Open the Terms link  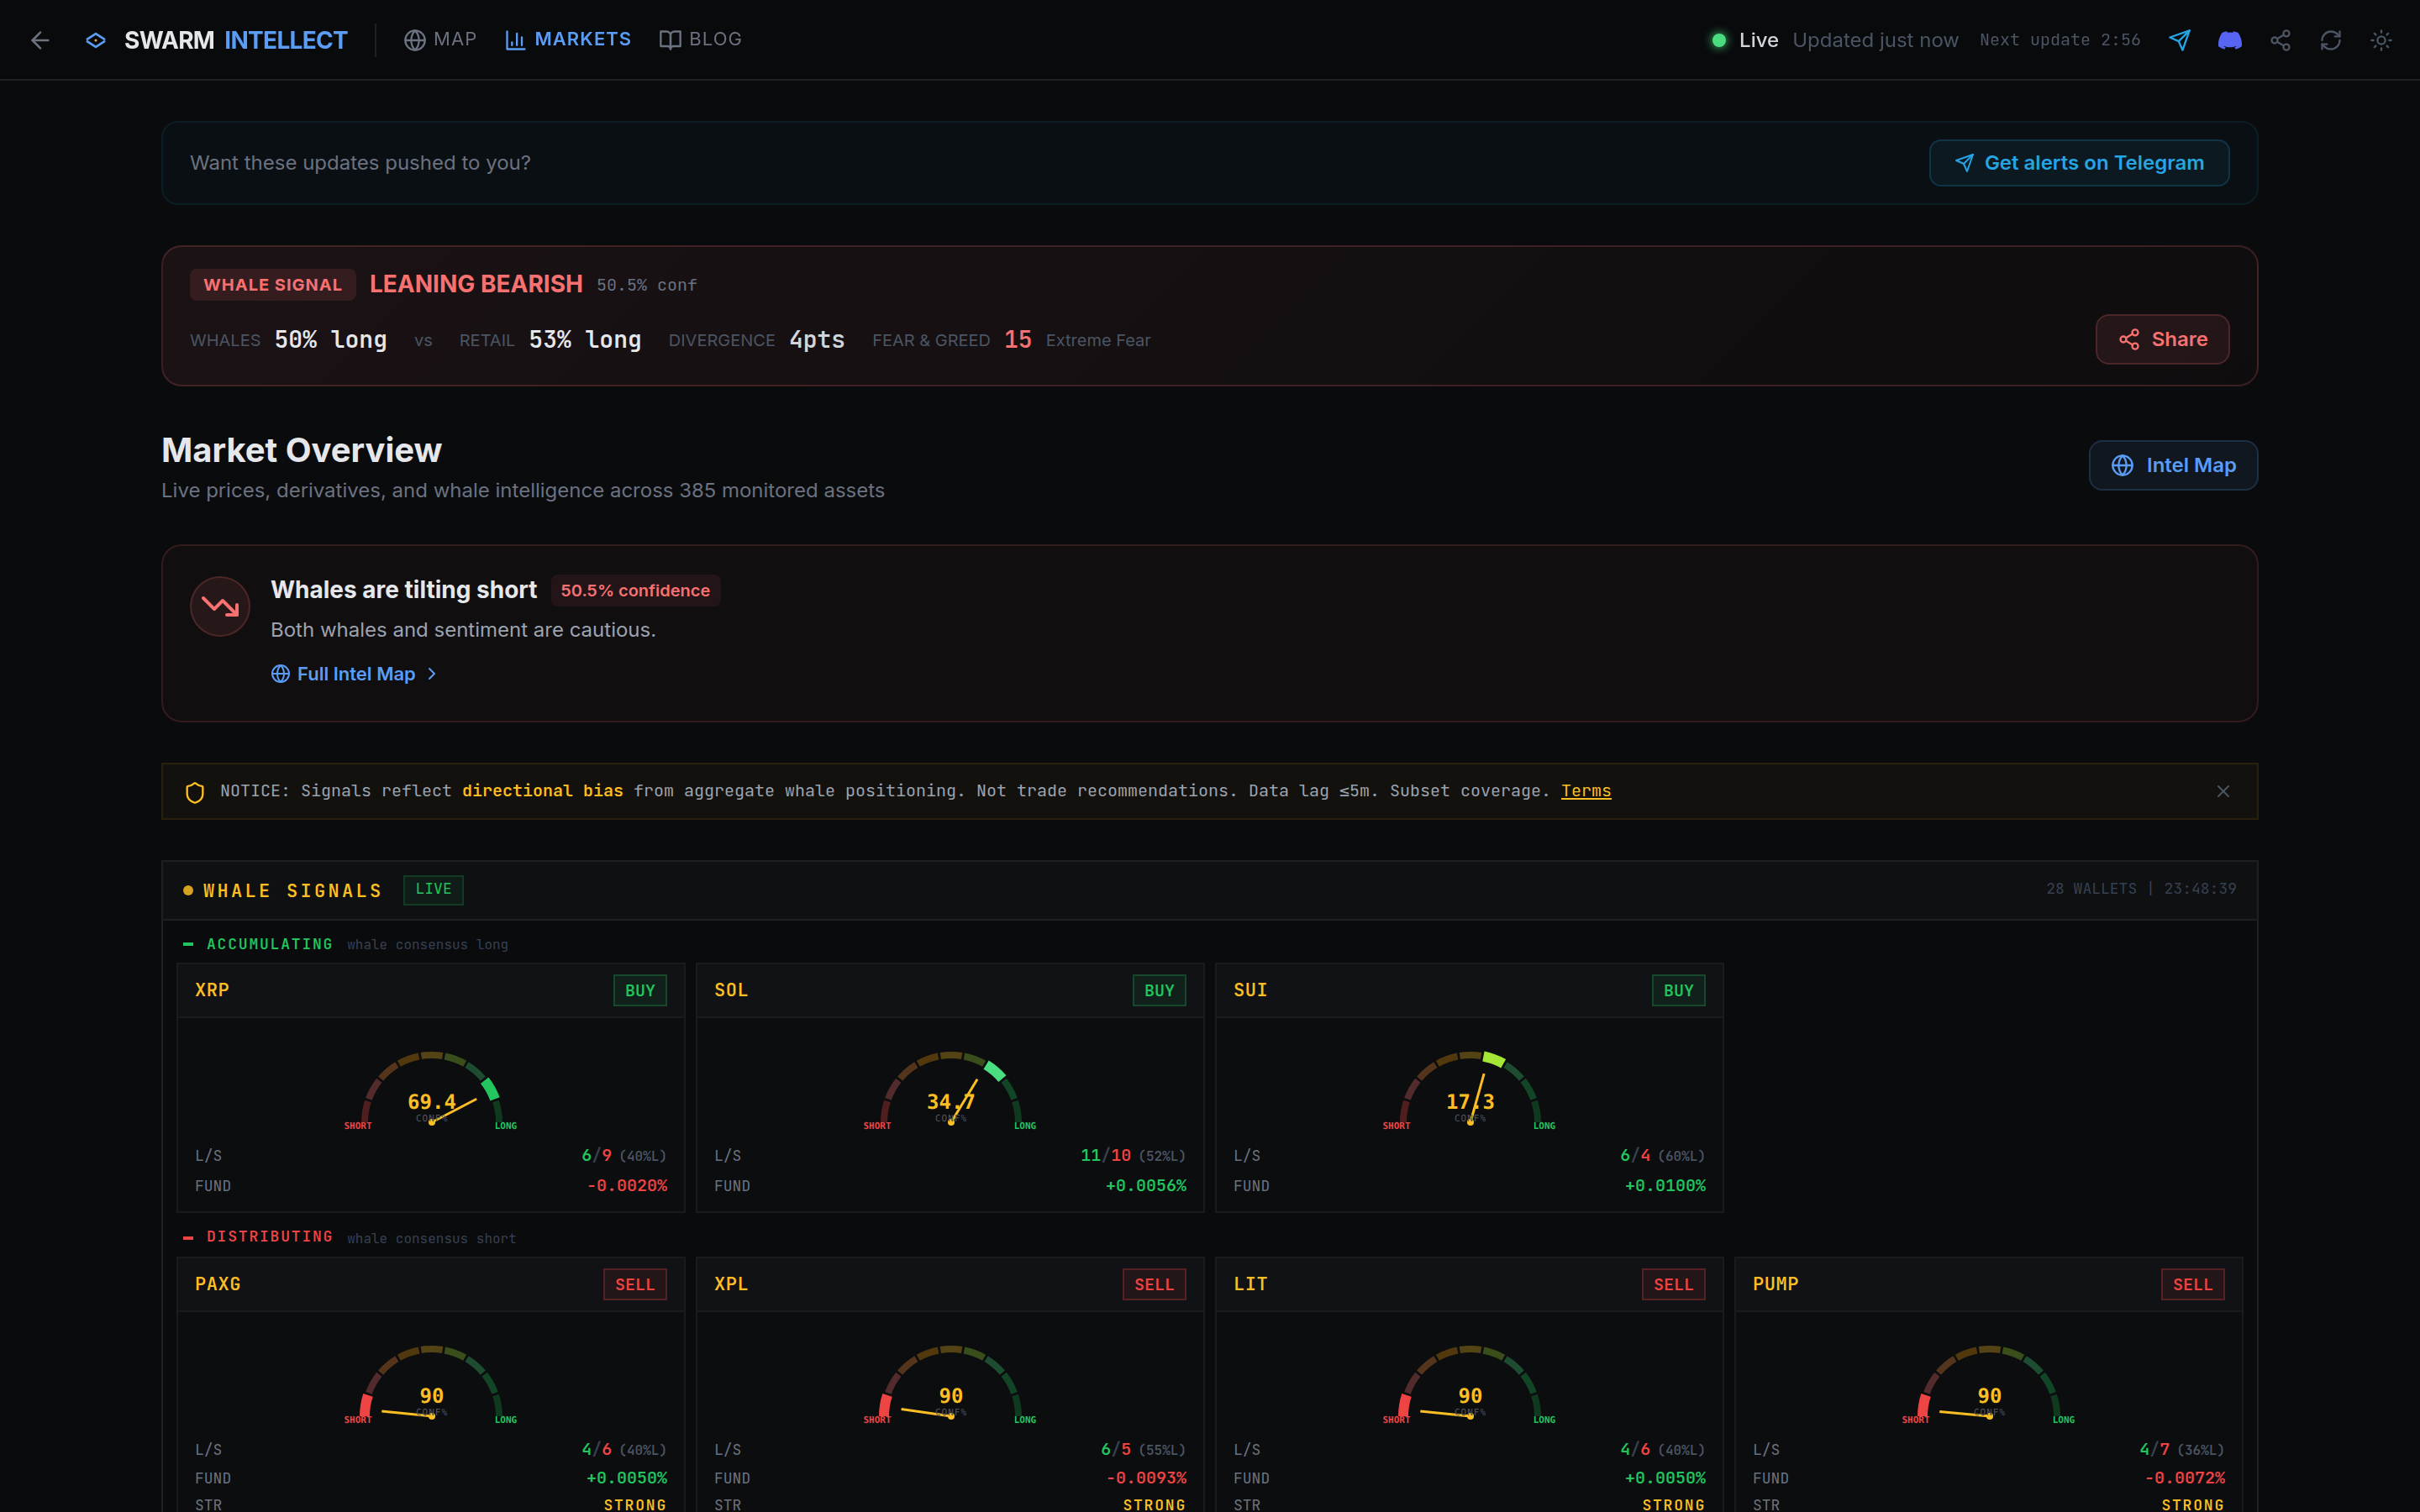[x=1585, y=791]
